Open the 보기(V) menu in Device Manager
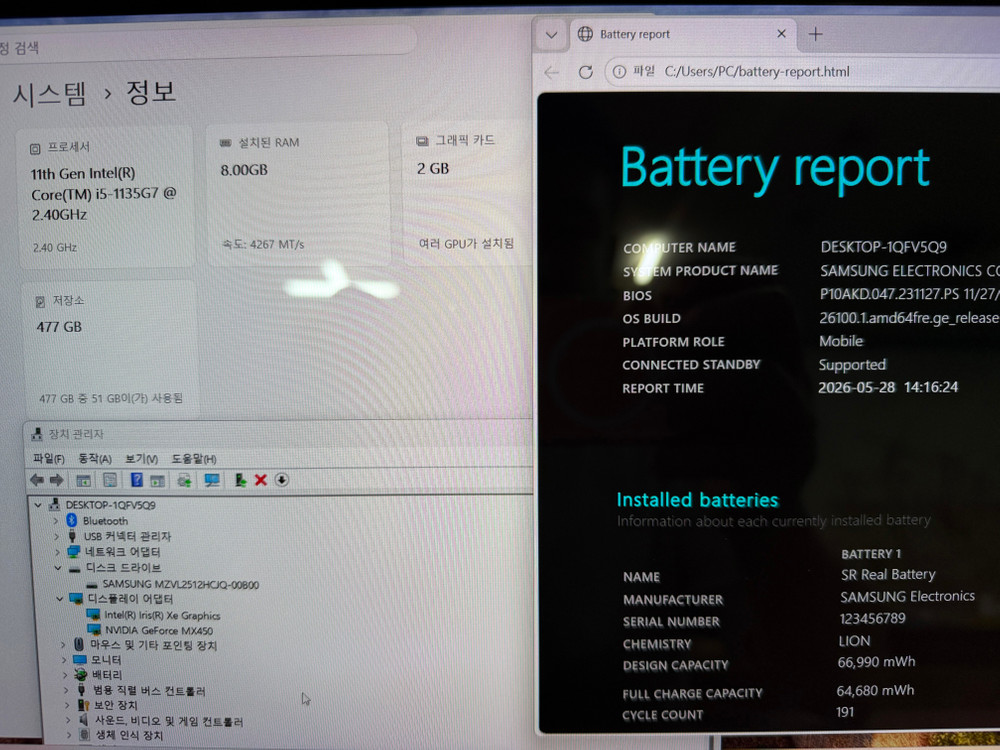Image resolution: width=1000 pixels, height=750 pixels. tap(141, 459)
